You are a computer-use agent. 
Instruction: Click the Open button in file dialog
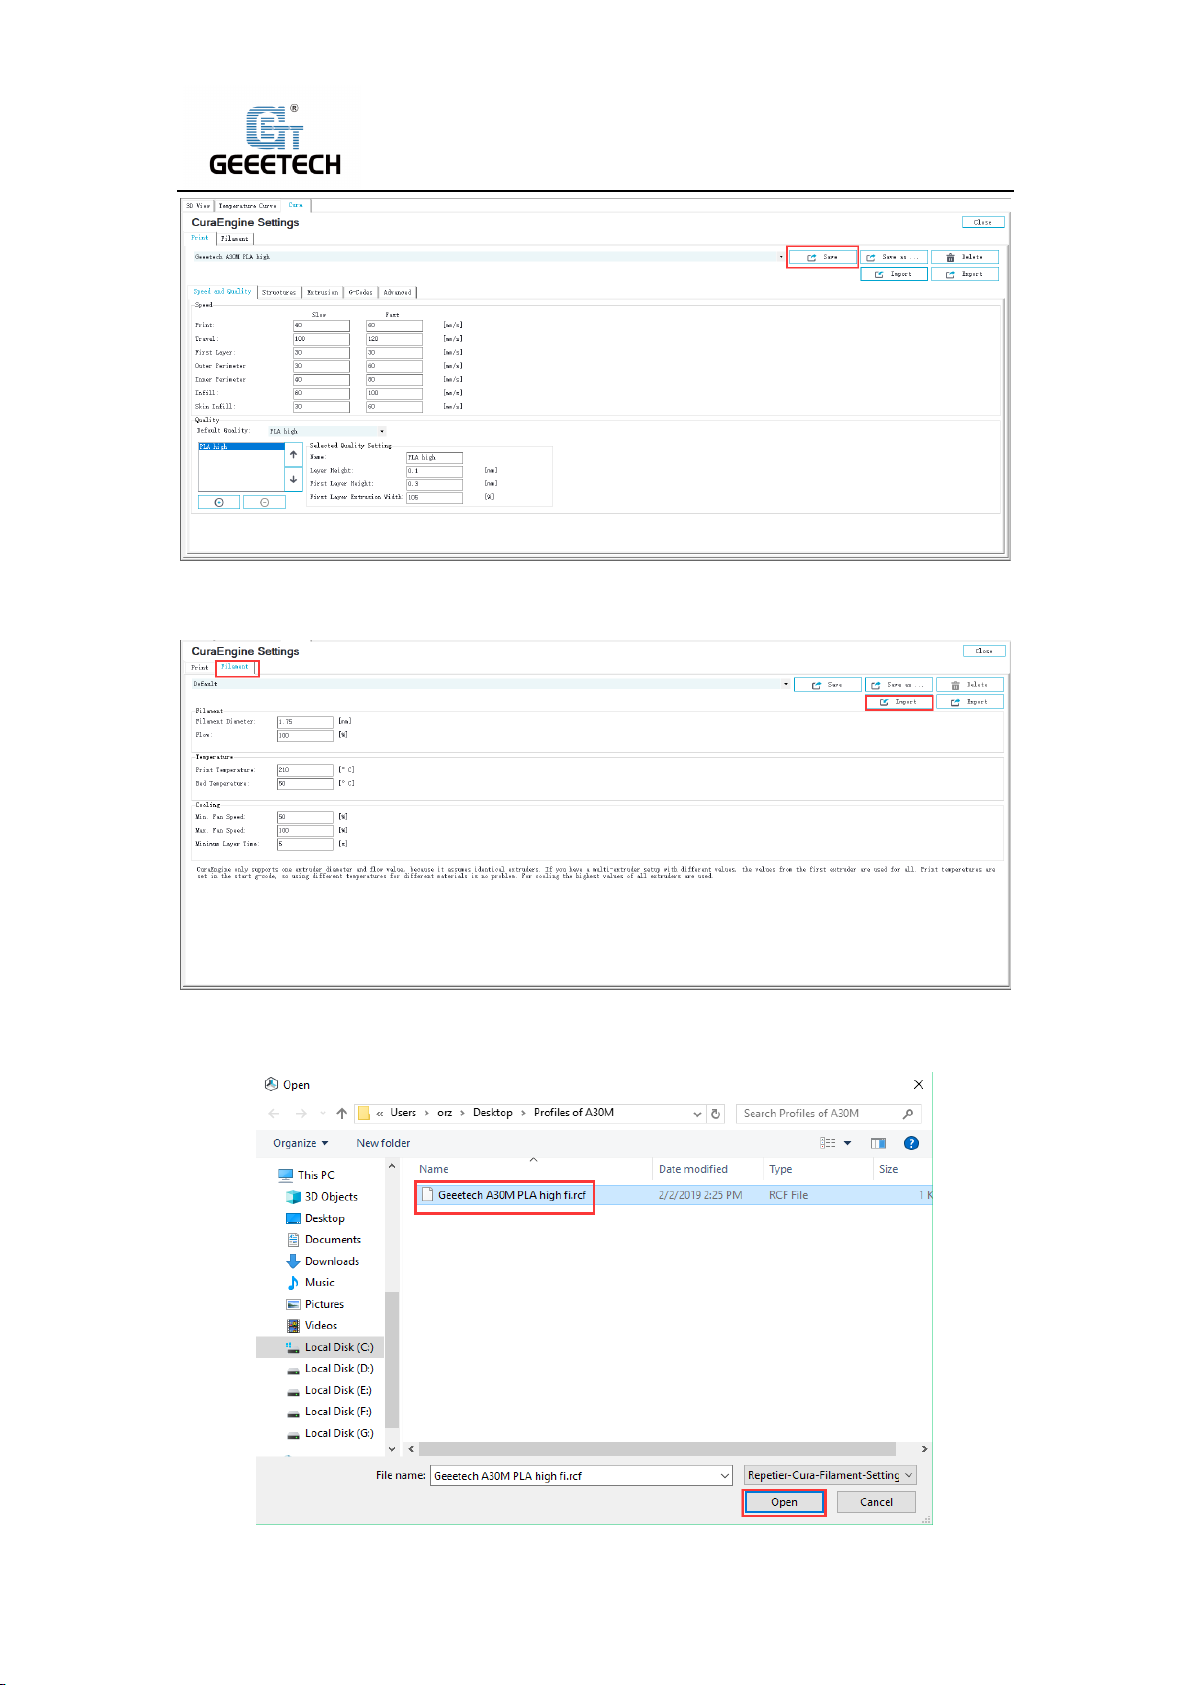pyautogui.click(x=784, y=1502)
